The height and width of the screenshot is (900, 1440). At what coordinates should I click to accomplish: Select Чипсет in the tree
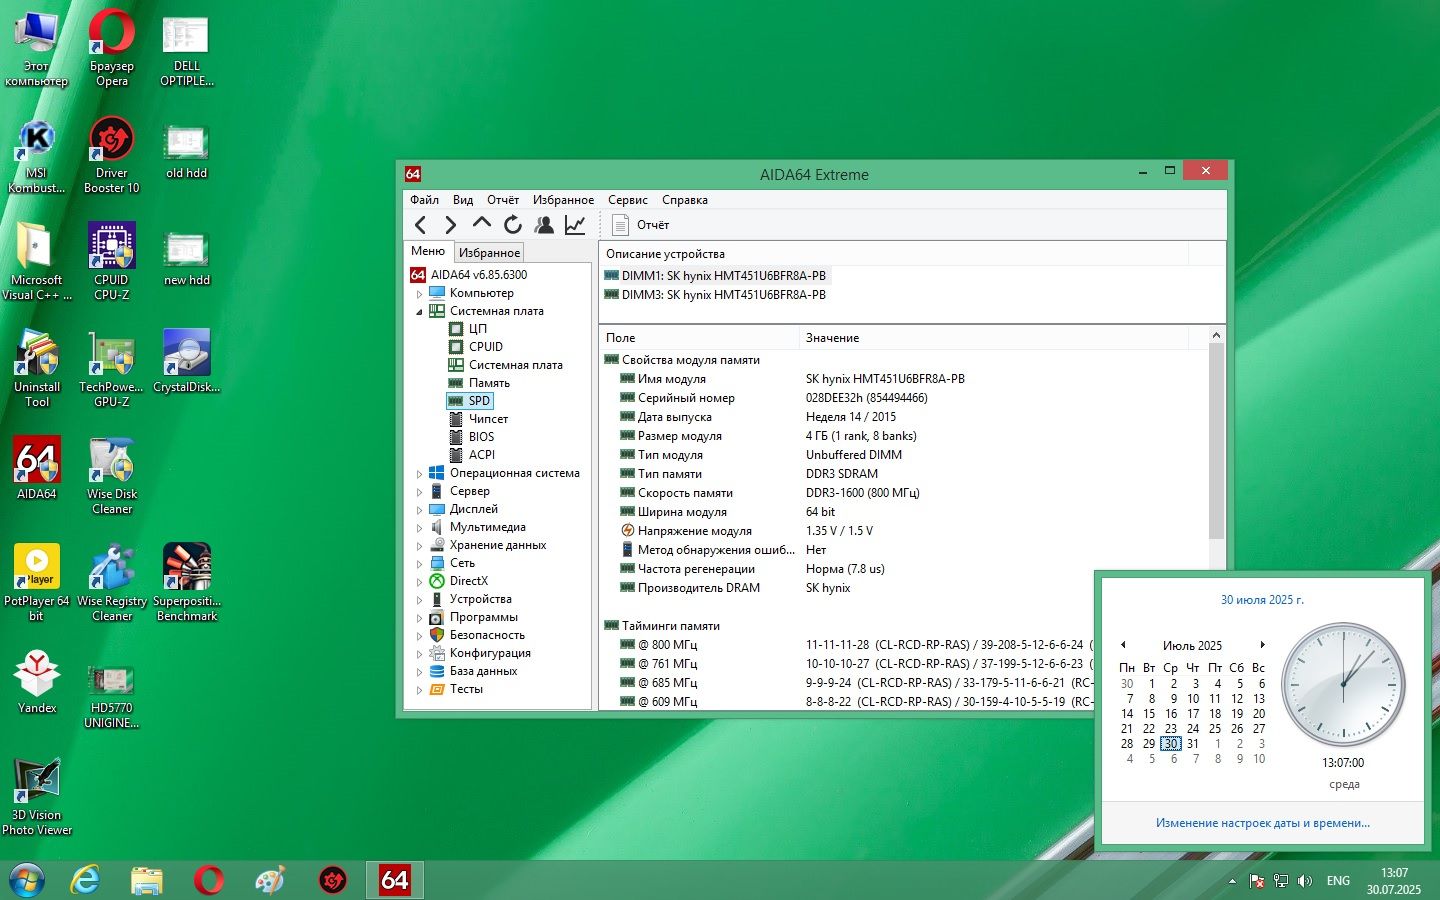click(x=488, y=419)
